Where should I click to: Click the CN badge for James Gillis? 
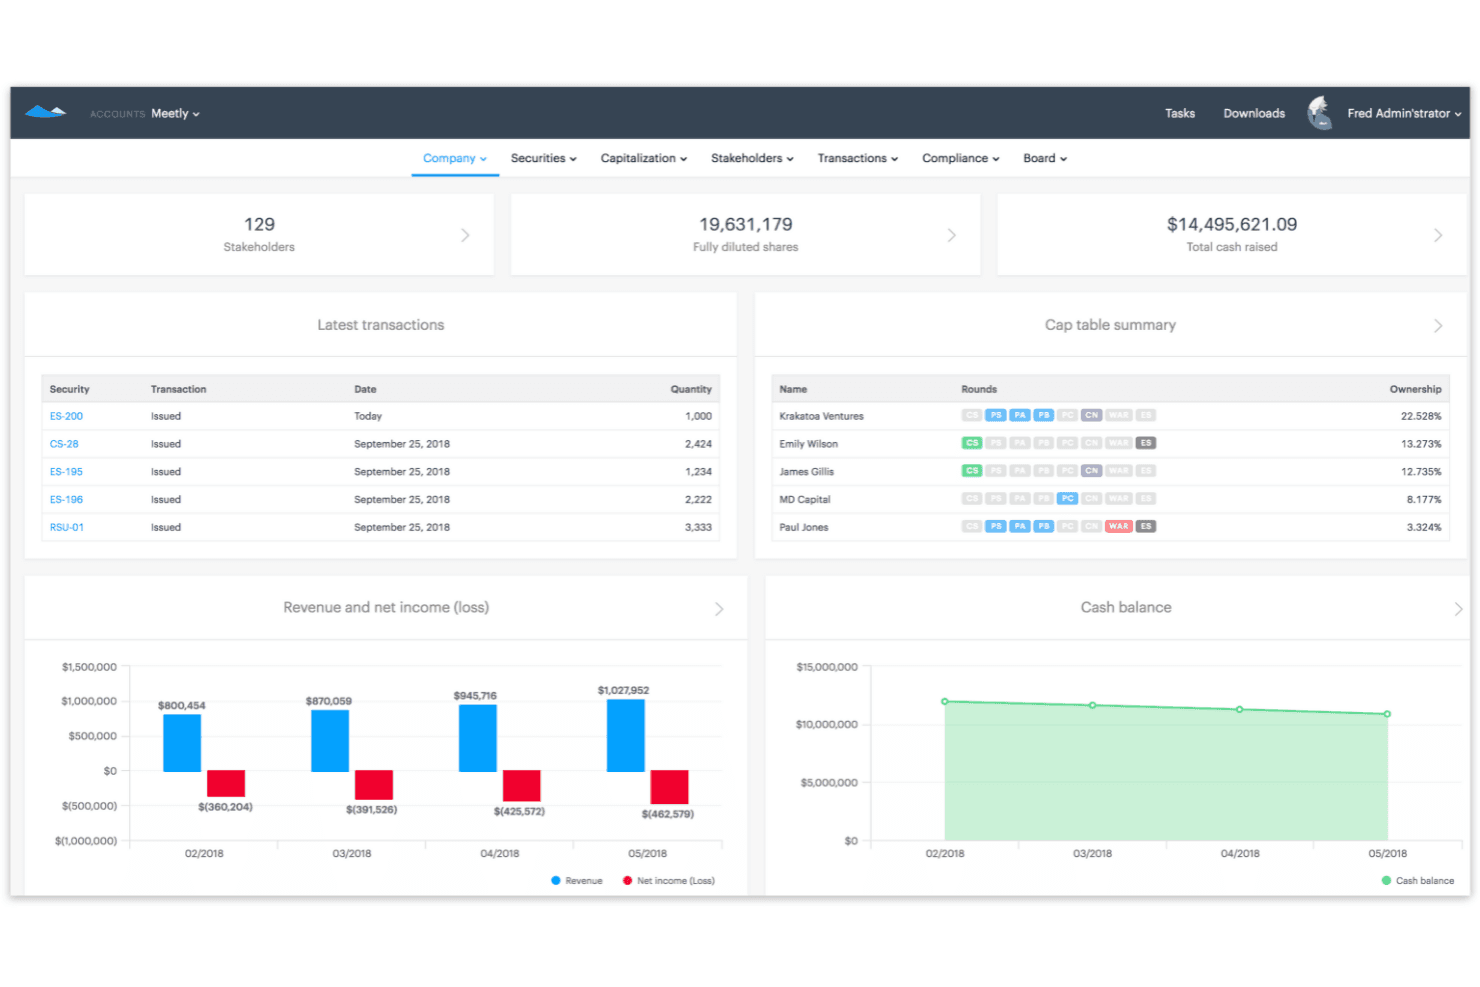pos(1092,471)
